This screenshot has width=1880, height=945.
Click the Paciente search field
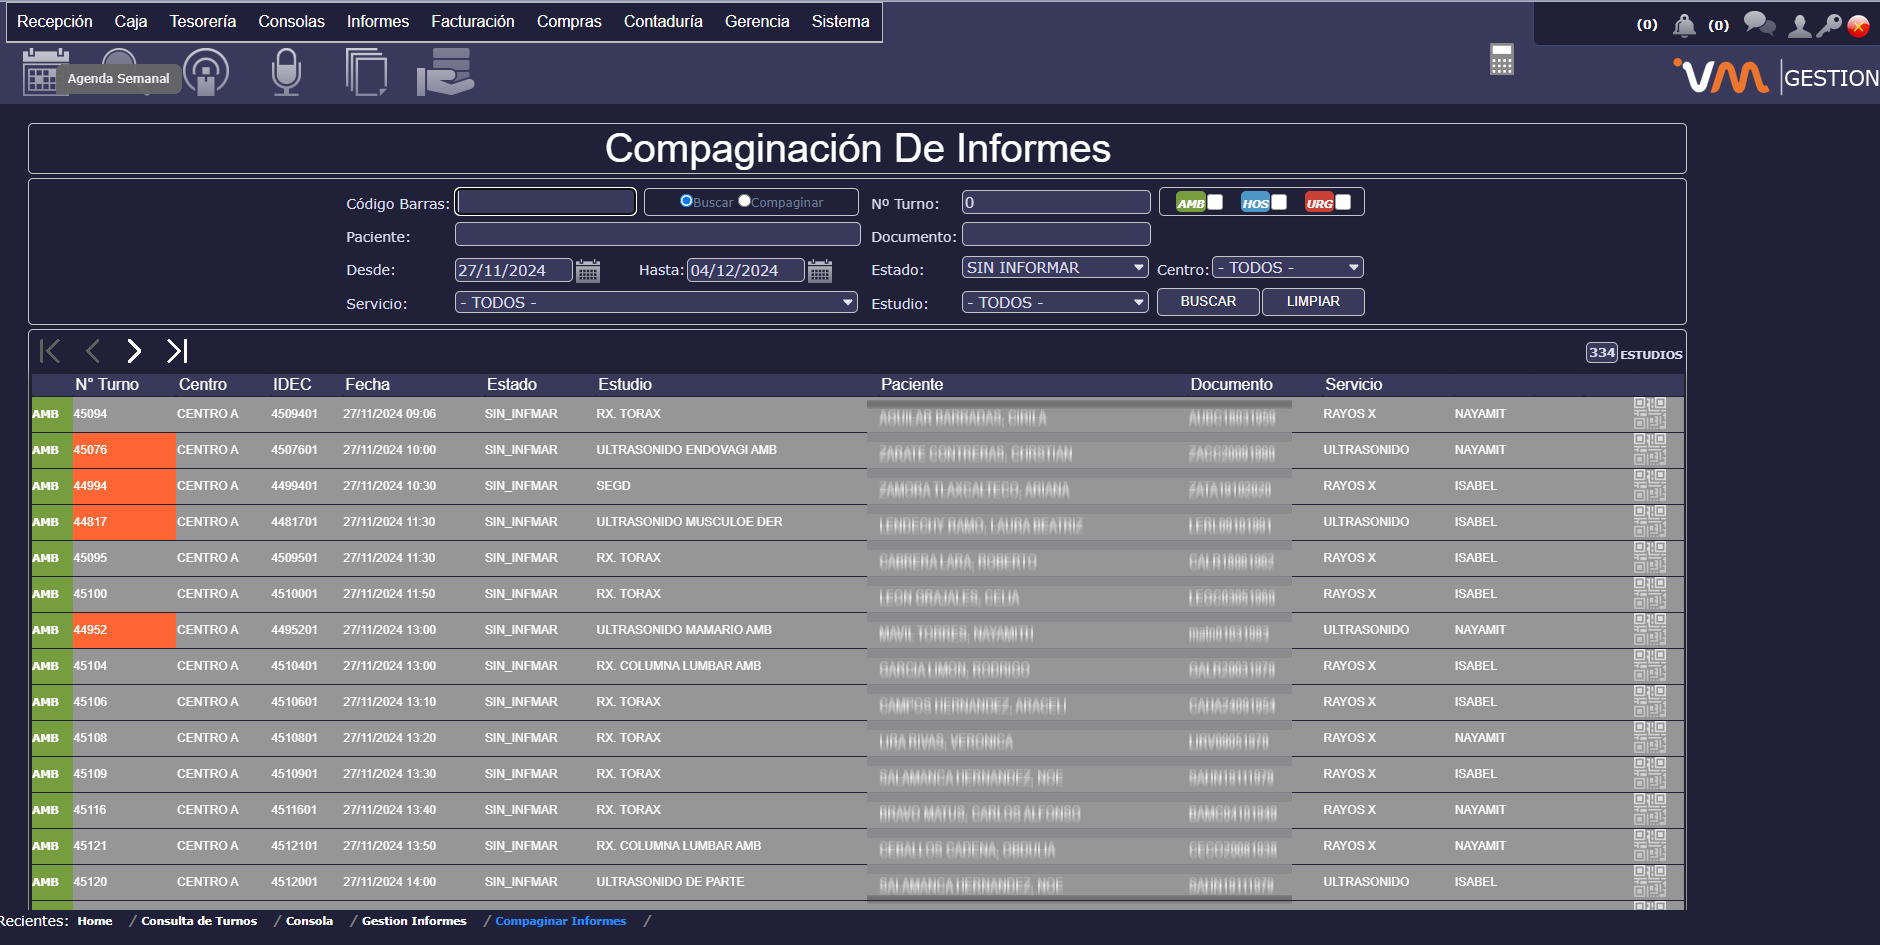coord(657,234)
